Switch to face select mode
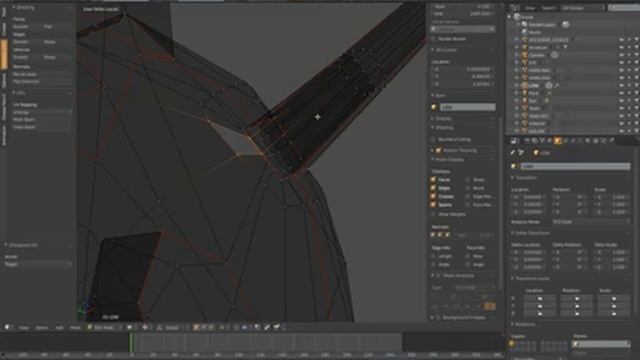 (211, 327)
